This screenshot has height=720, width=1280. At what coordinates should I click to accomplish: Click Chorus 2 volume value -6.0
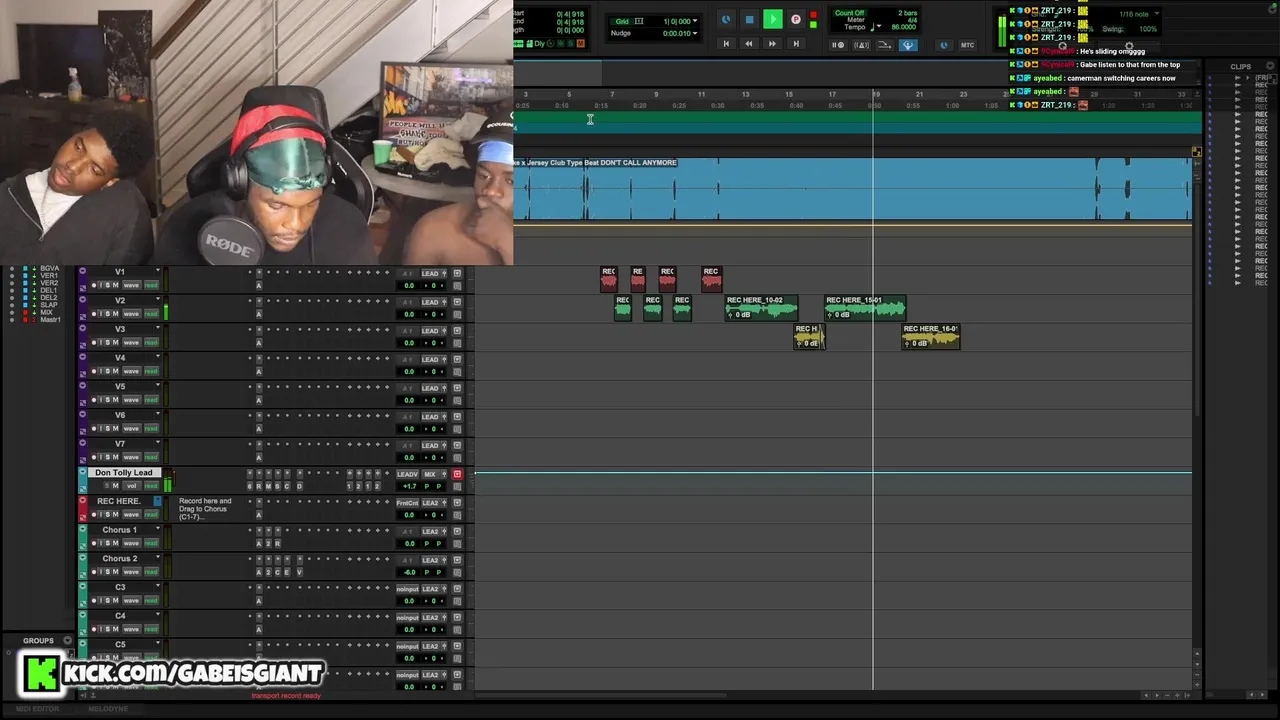point(409,572)
